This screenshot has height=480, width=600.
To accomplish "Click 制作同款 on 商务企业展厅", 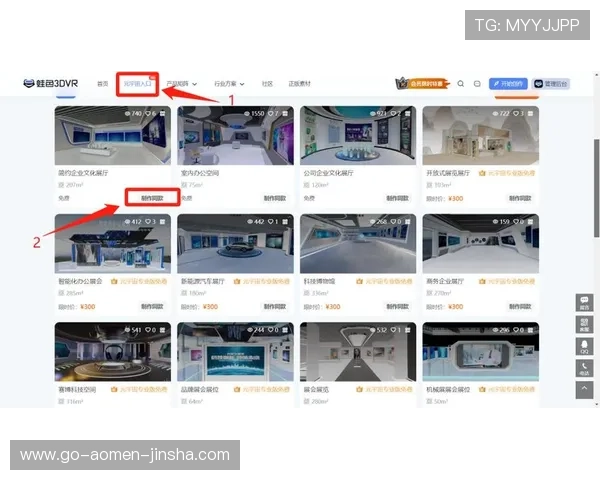I will pyautogui.click(x=520, y=307).
